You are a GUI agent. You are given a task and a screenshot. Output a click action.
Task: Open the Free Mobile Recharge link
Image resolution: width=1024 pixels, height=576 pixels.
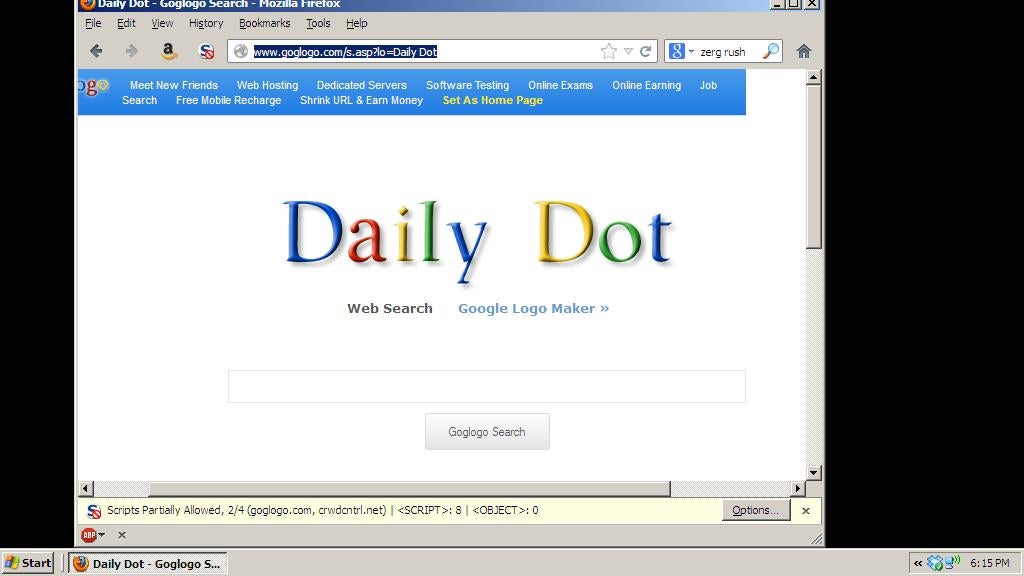tap(229, 100)
